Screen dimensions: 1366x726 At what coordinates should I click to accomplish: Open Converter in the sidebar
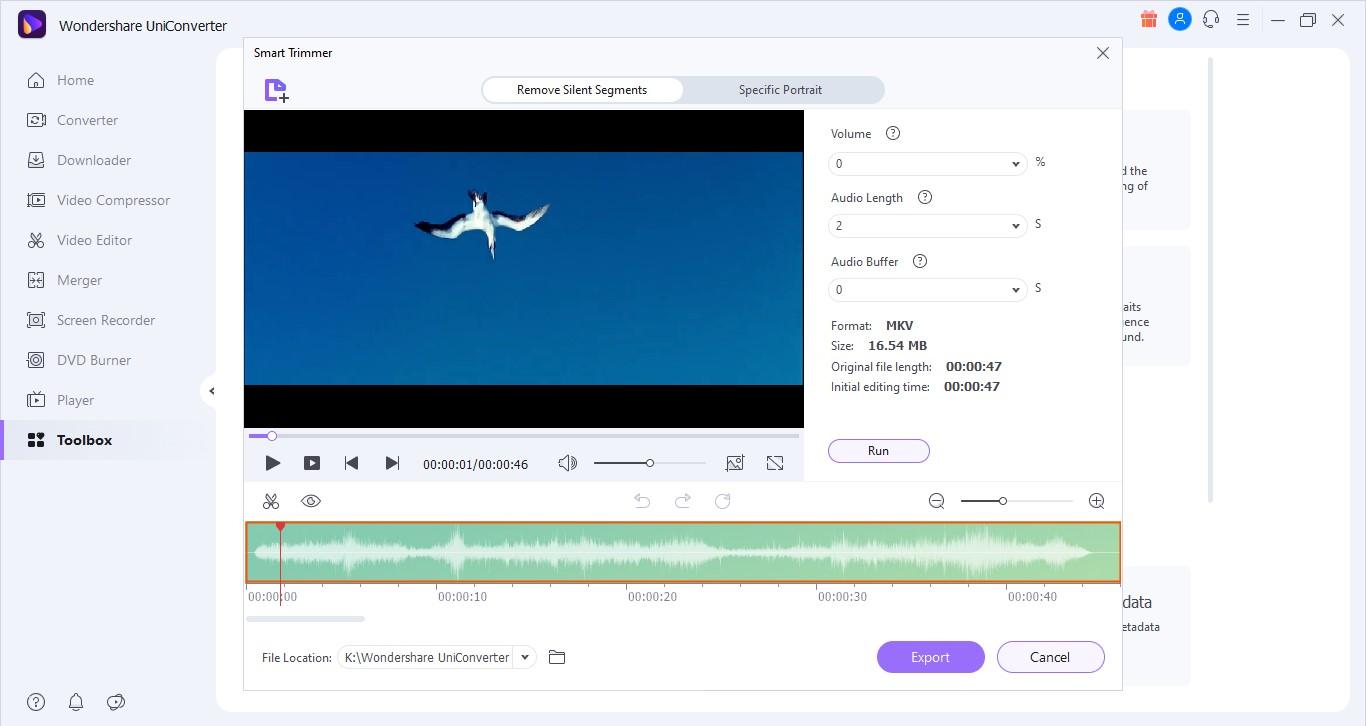pyautogui.click(x=87, y=120)
